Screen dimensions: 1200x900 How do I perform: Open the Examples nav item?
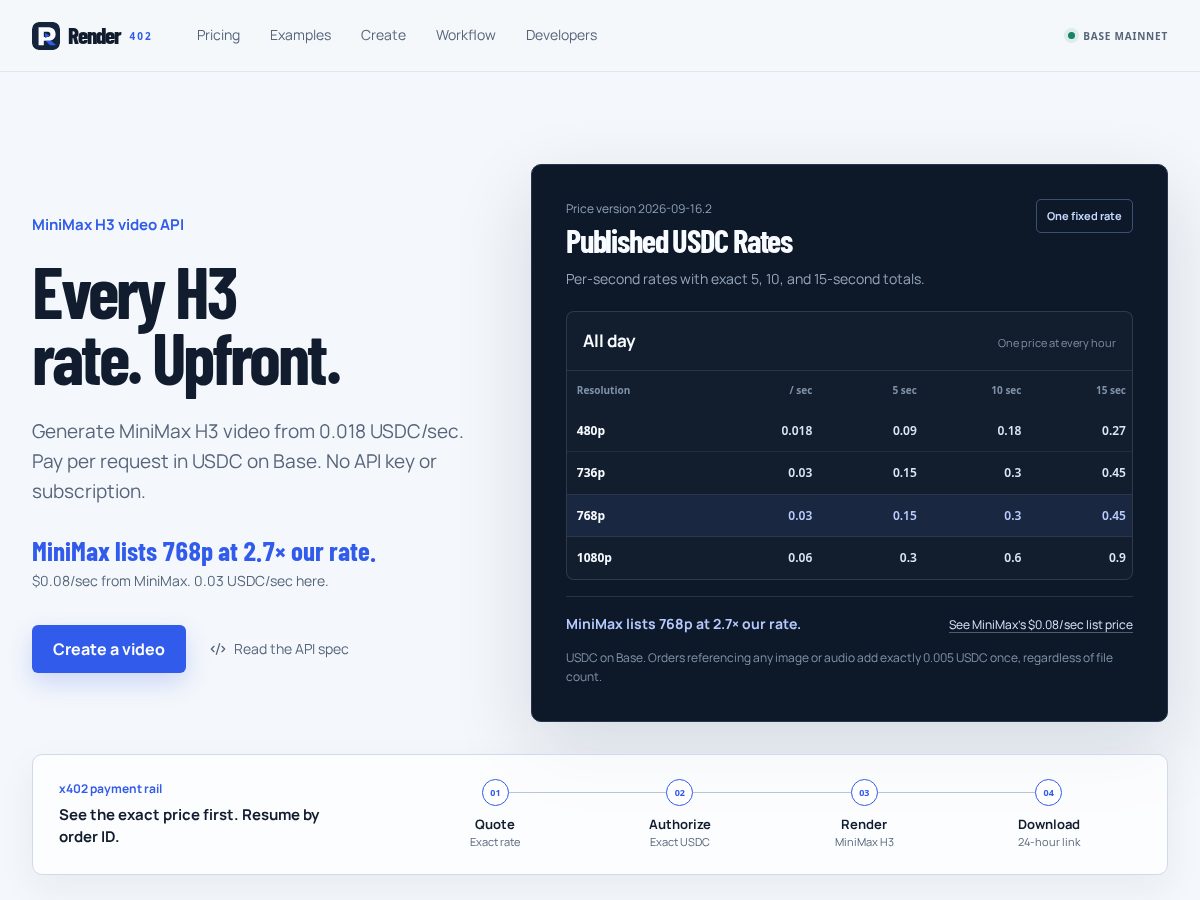[x=300, y=35]
